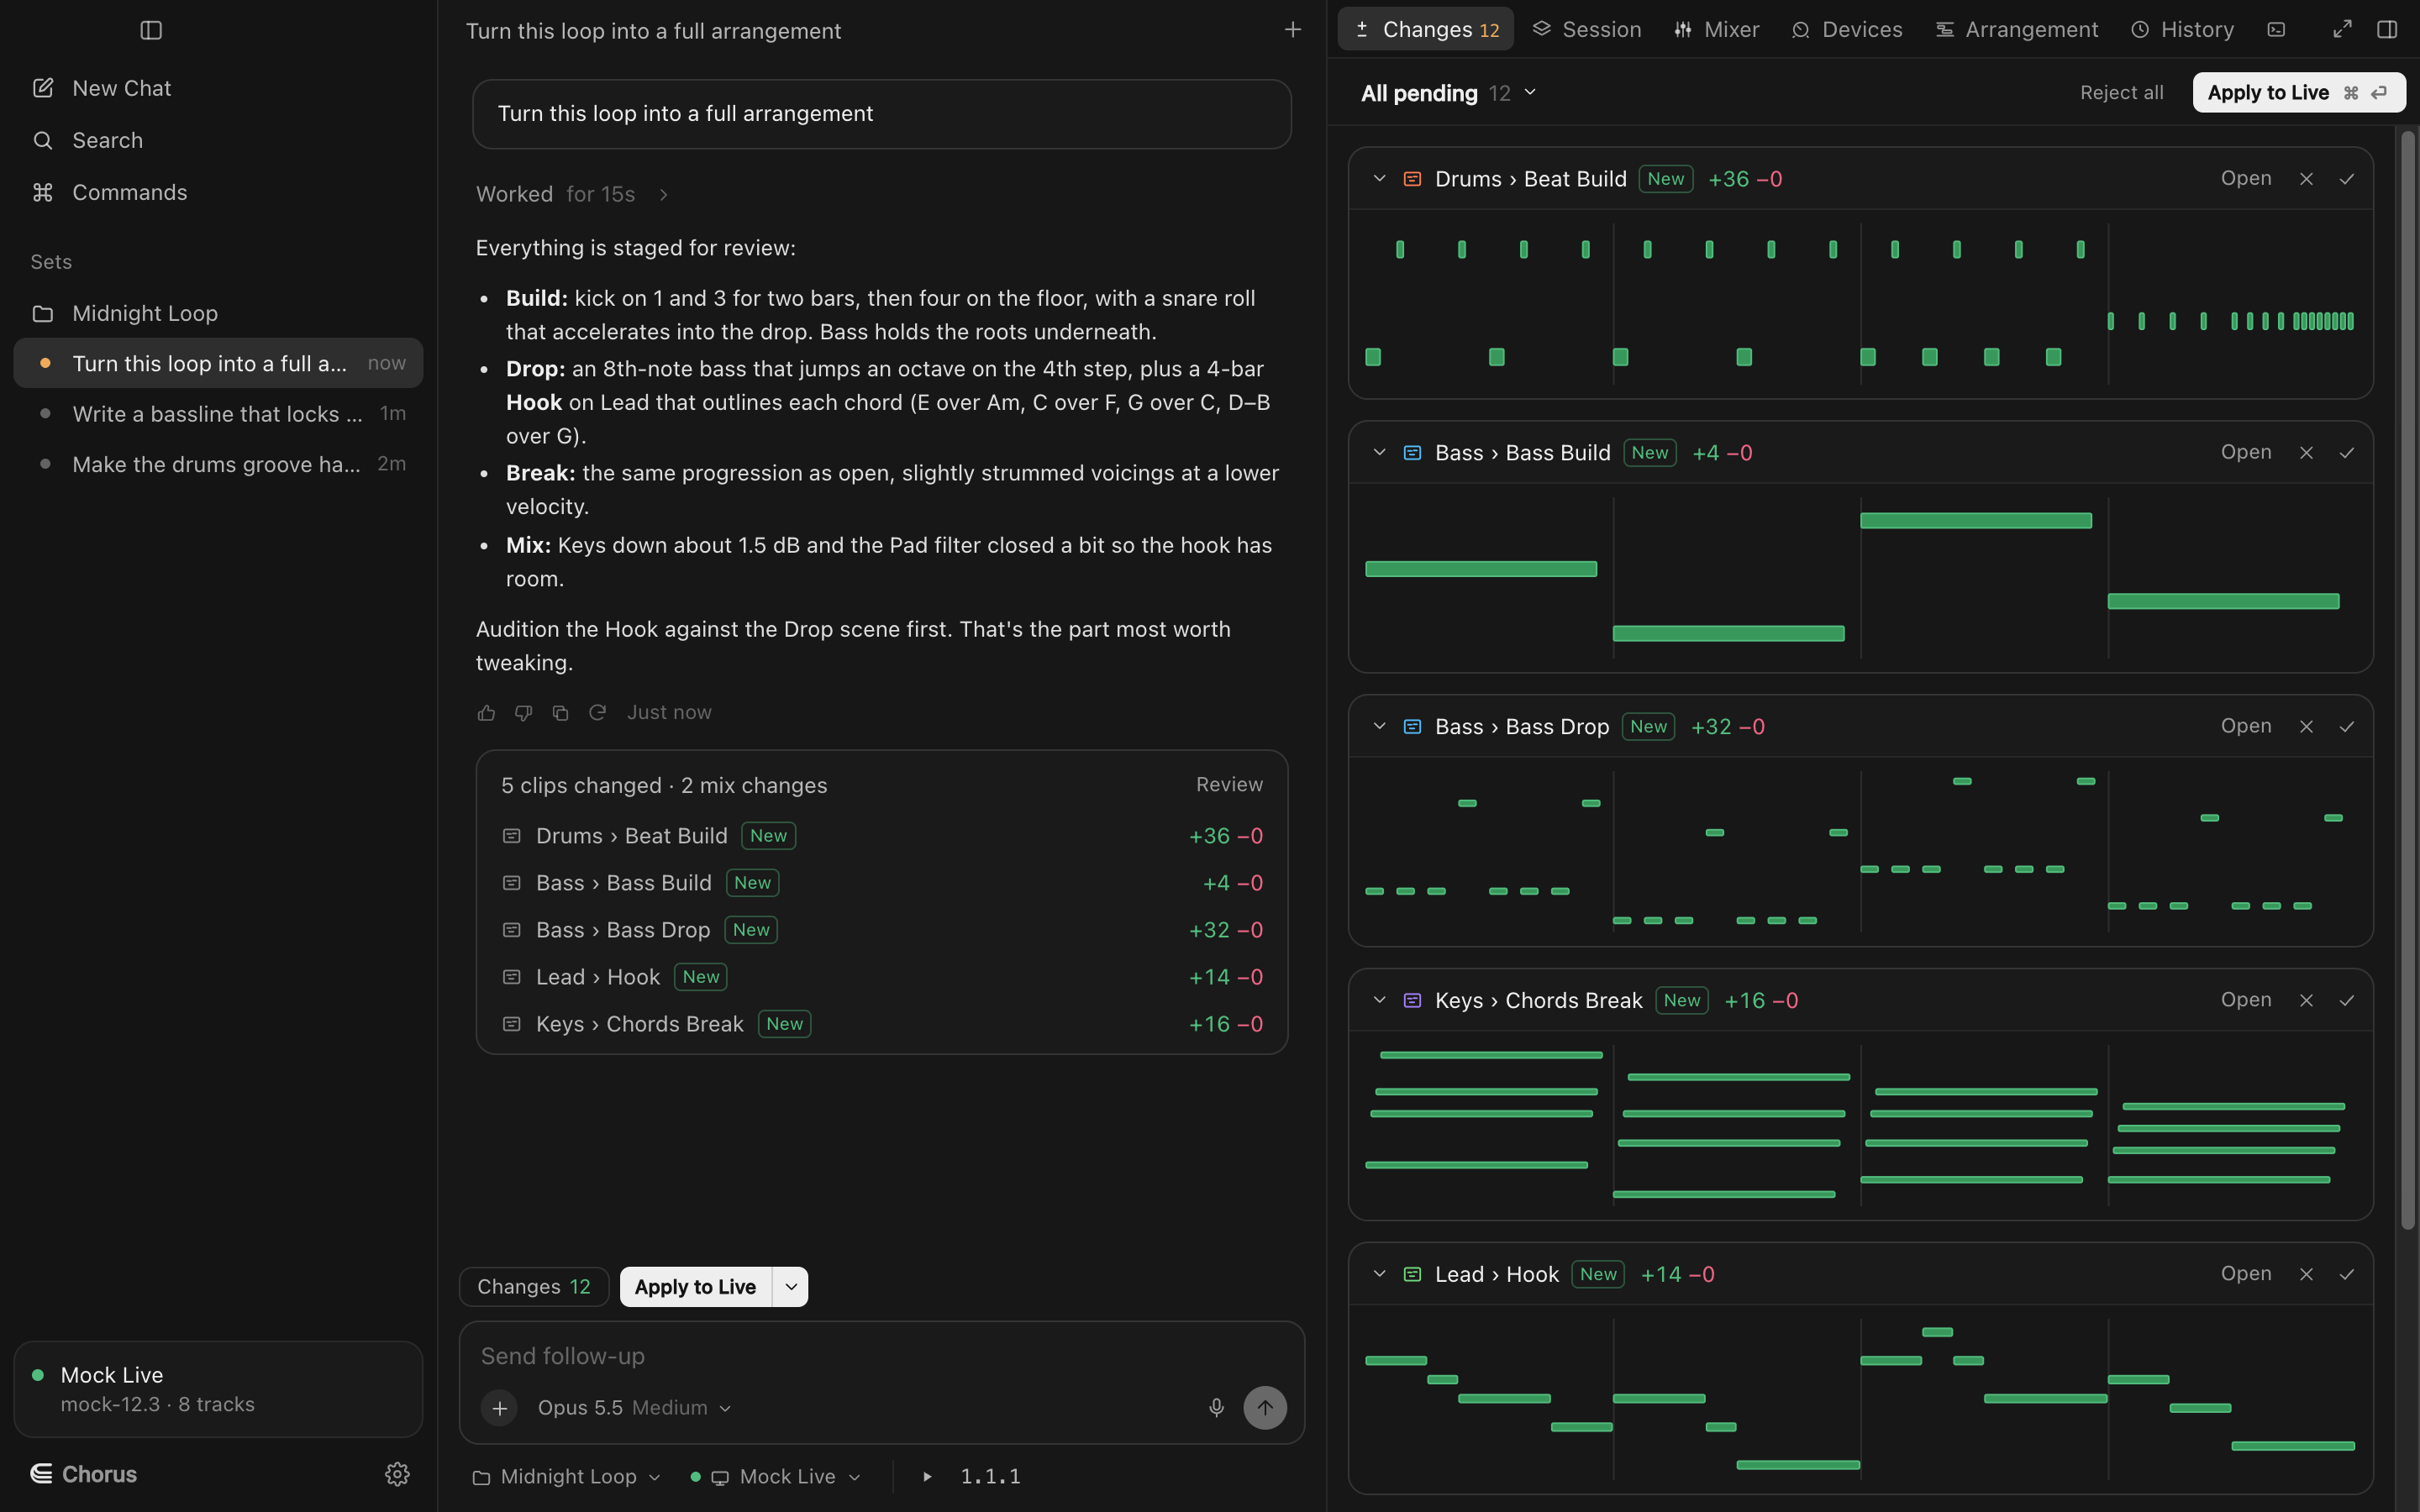Collapse the Bass › Bass Build card
Viewport: 2420px width, 1512px height.
(1379, 453)
